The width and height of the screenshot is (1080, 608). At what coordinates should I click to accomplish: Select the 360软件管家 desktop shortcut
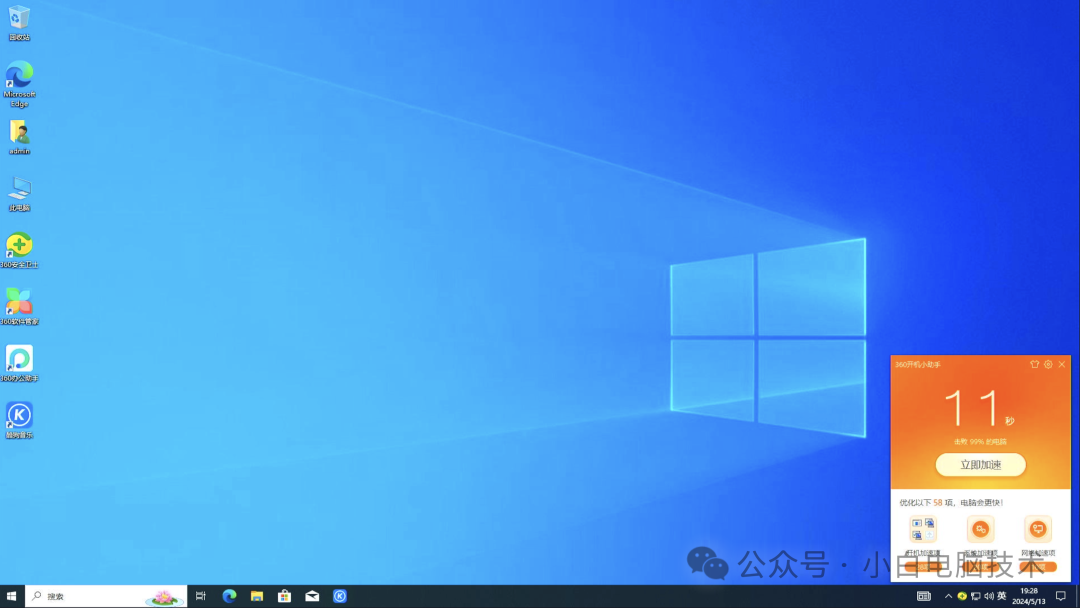pos(19,307)
